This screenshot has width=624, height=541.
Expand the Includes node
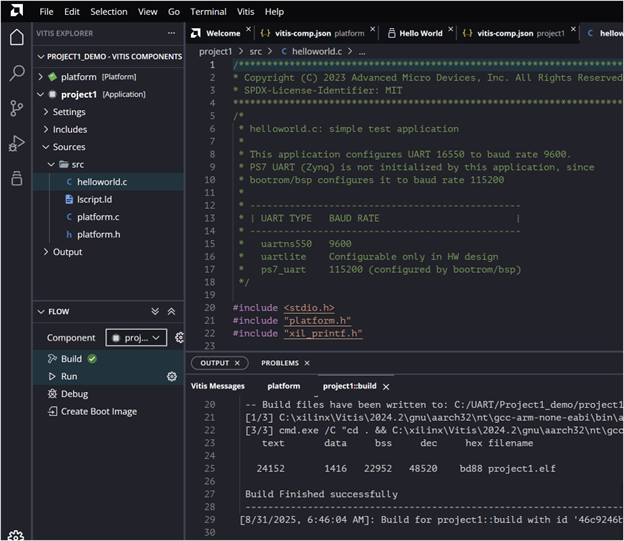(46, 129)
